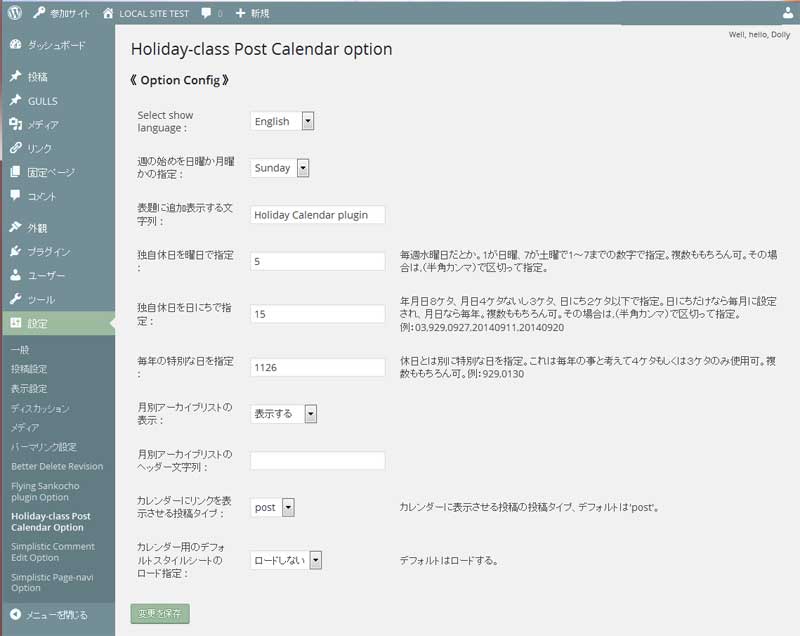Click the person icon next to ユーザー
800x636 pixels.
16,275
